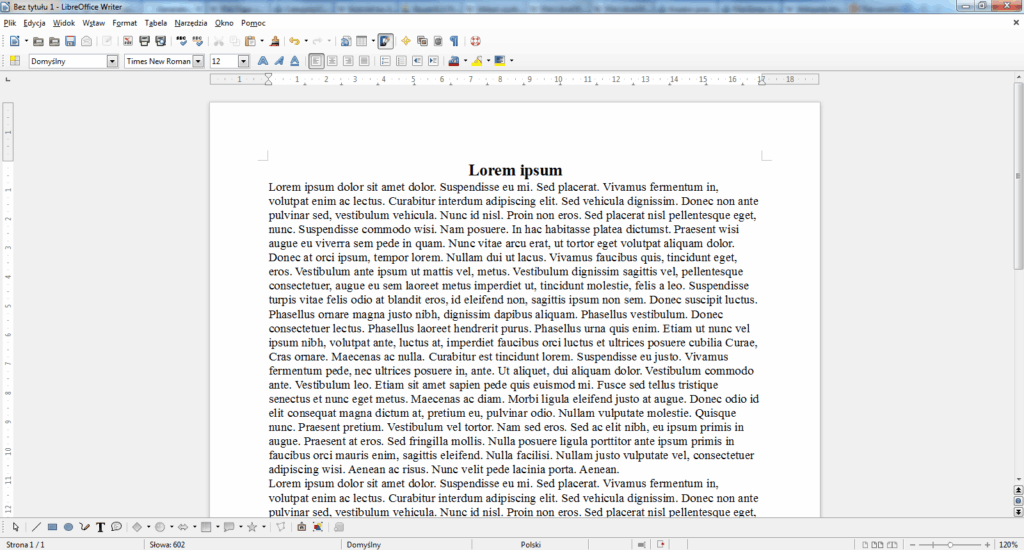Pick the Select arrow tool in Drawing toolbar
This screenshot has width=1024, height=550.
coord(16,527)
